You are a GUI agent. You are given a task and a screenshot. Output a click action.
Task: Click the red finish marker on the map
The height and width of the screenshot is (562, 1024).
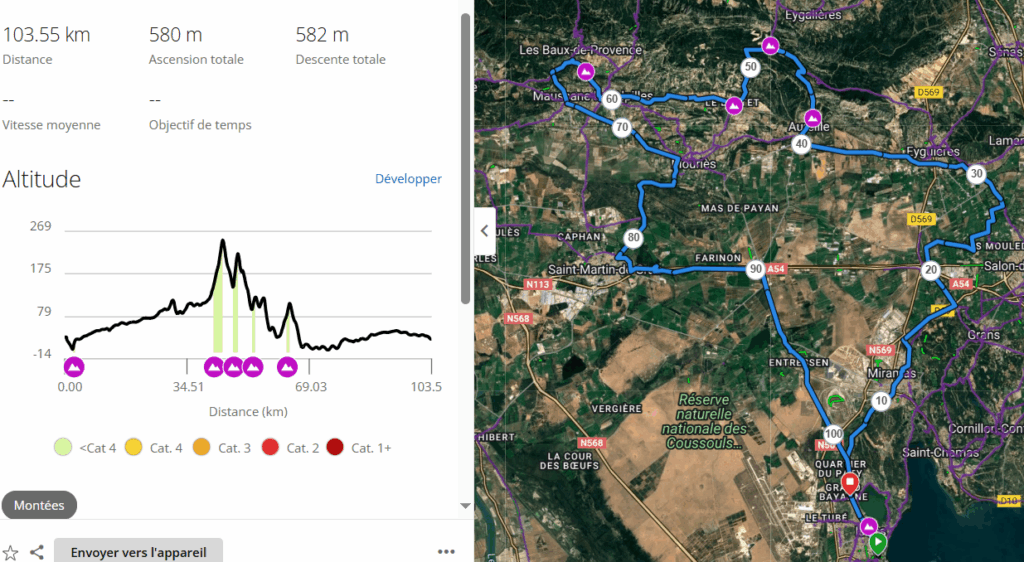coord(850,484)
